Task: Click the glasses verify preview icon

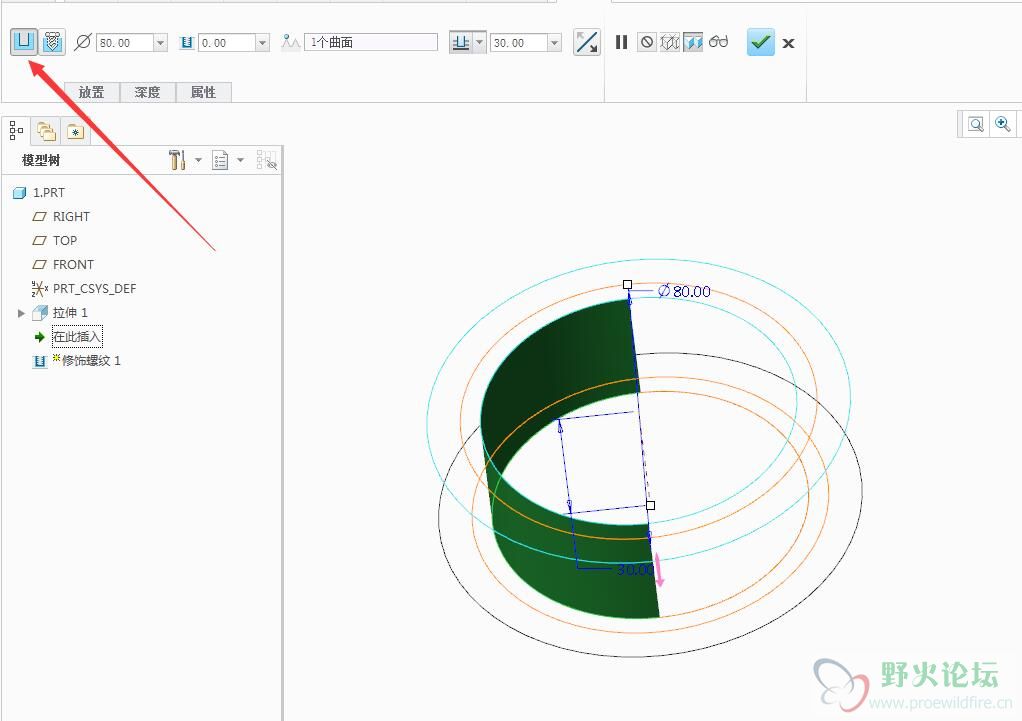Action: 718,42
